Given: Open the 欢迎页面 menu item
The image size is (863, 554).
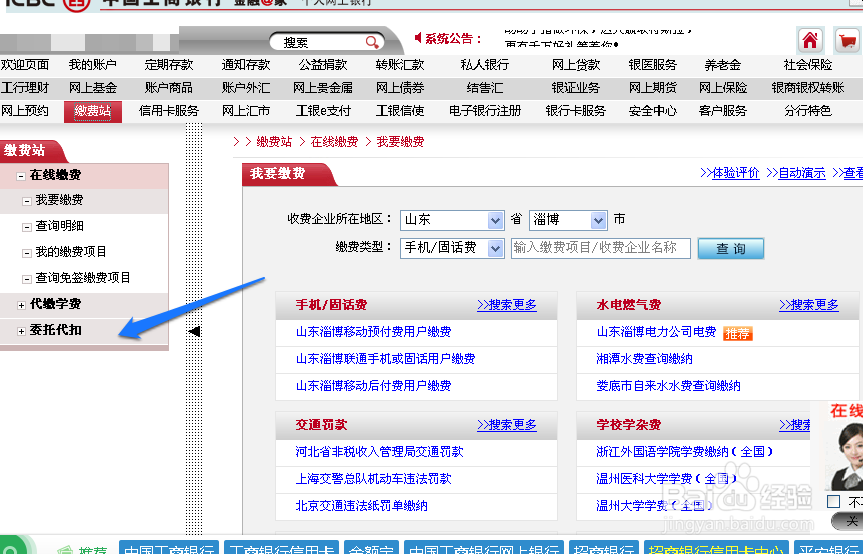Looking at the screenshot, I should click(x=25, y=65).
